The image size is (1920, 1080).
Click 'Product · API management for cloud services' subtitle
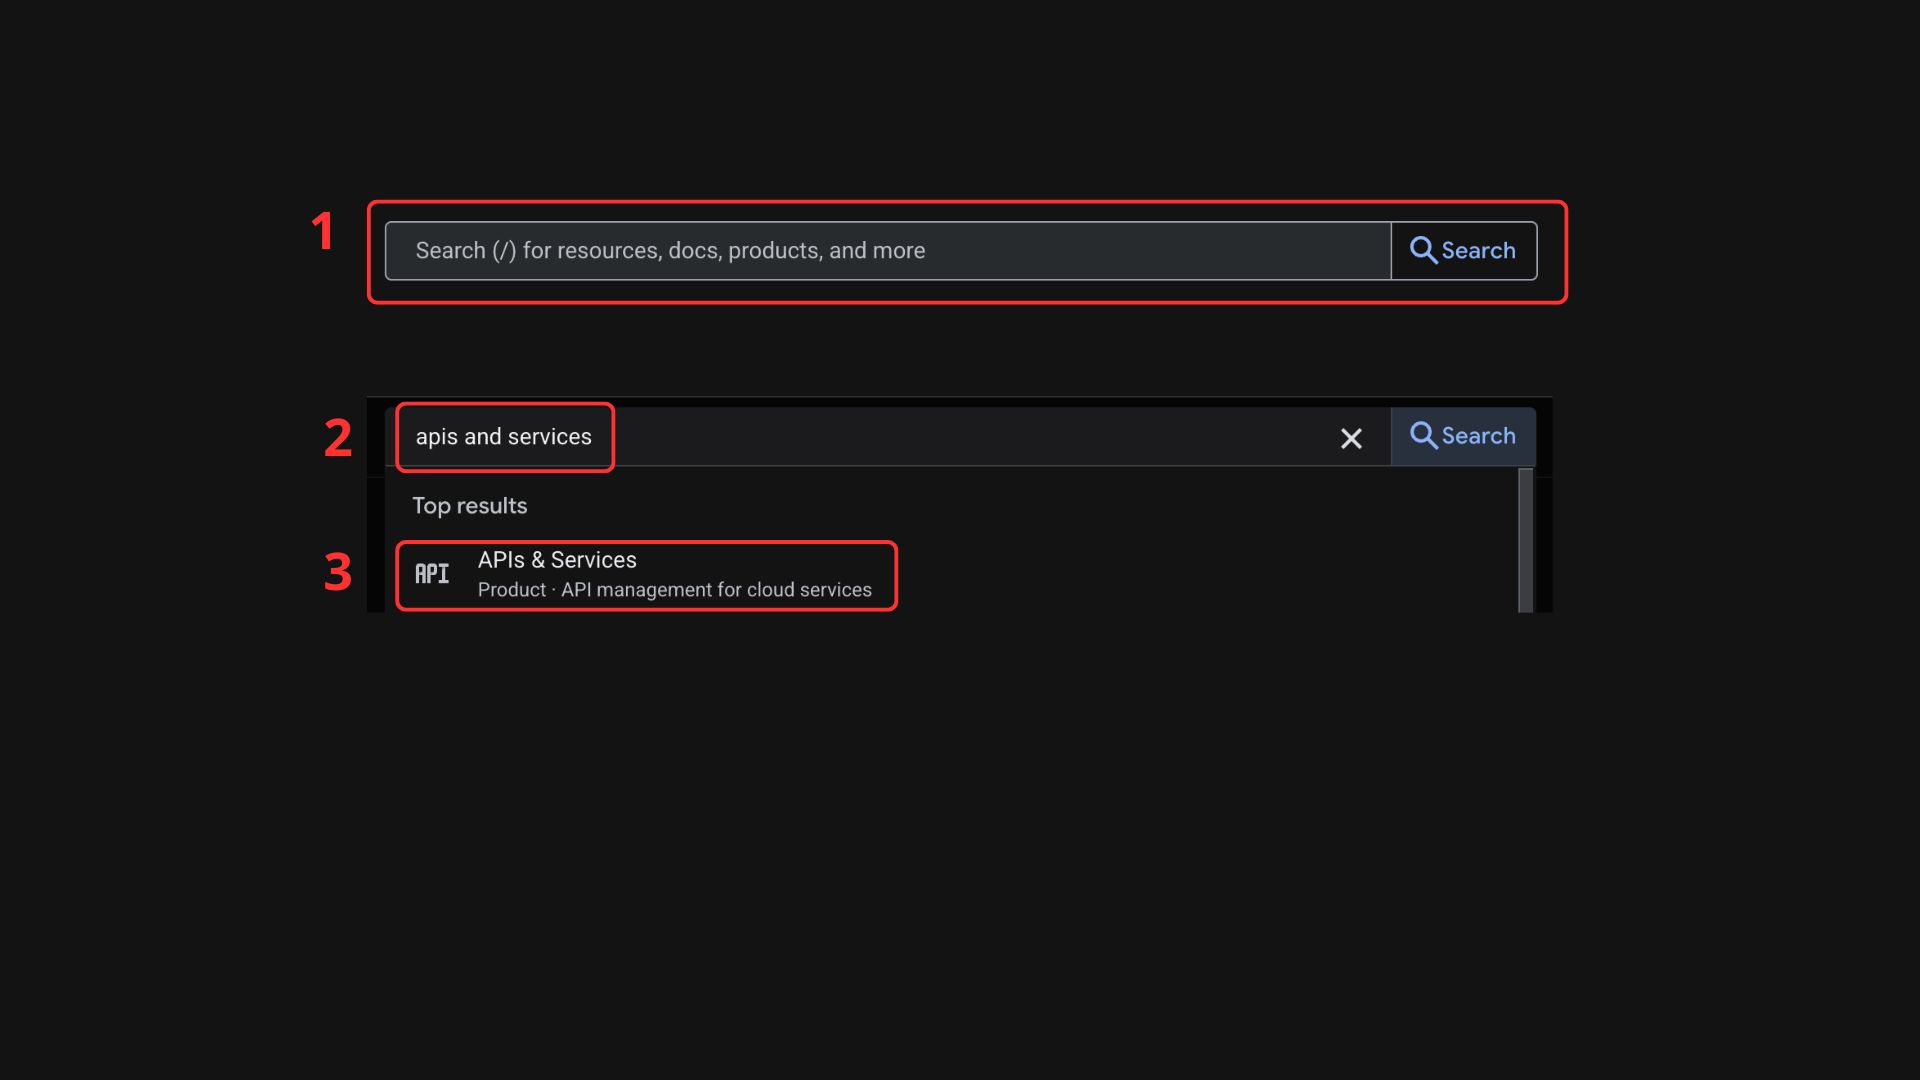point(674,590)
